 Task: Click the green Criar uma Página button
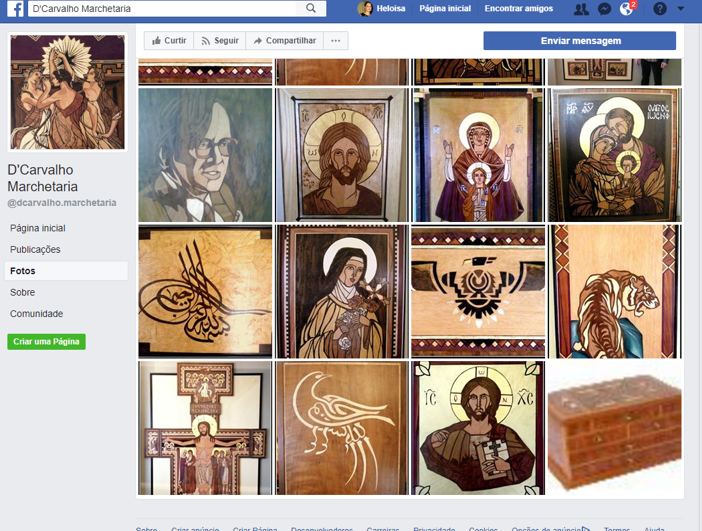[47, 342]
